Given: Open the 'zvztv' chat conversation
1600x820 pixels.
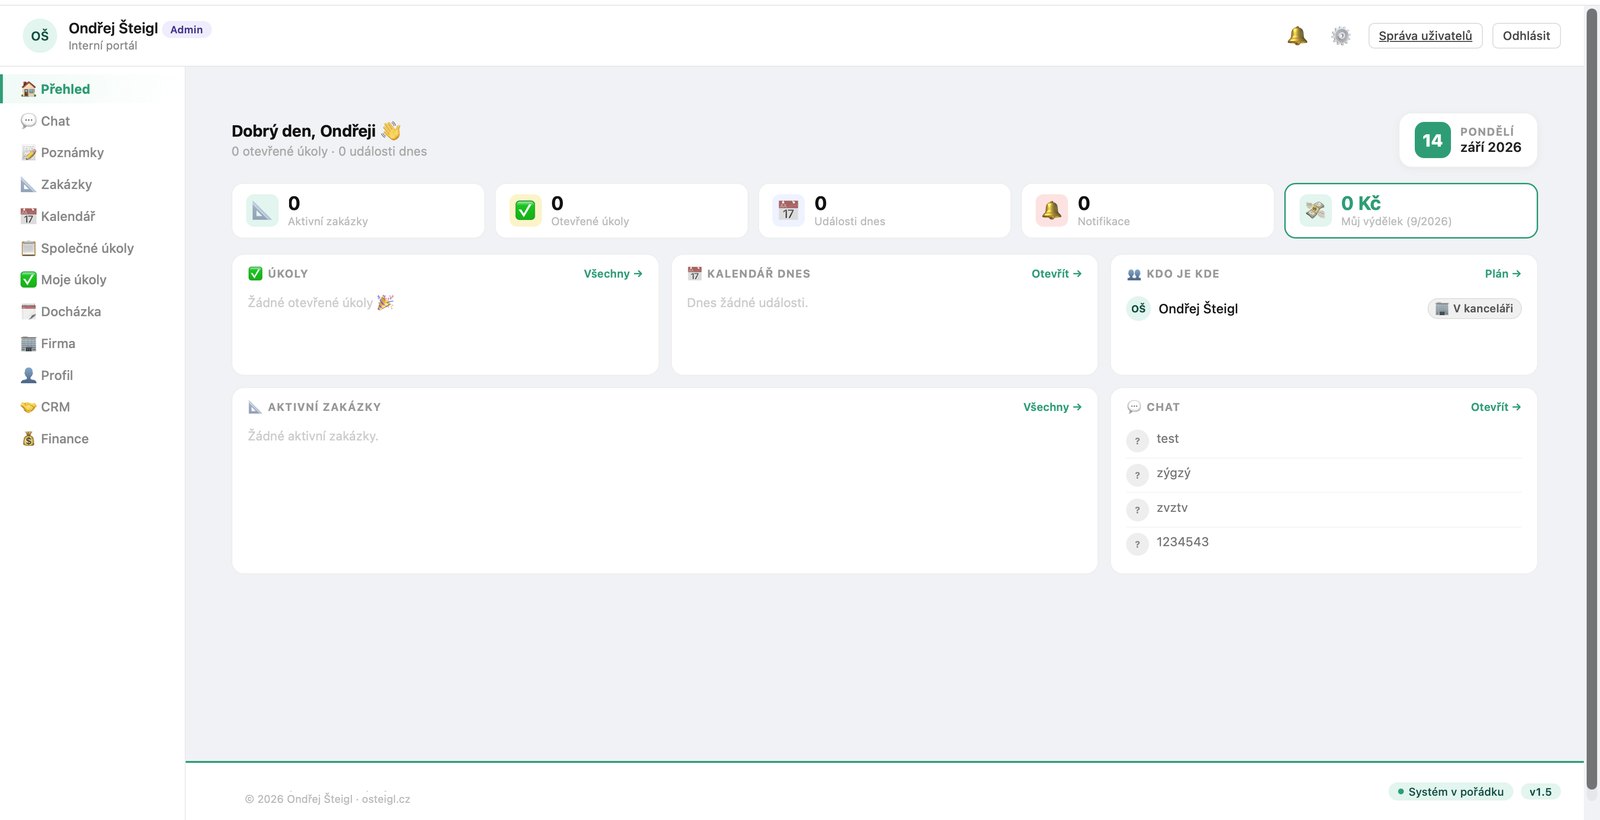Looking at the screenshot, I should click(x=1324, y=509).
